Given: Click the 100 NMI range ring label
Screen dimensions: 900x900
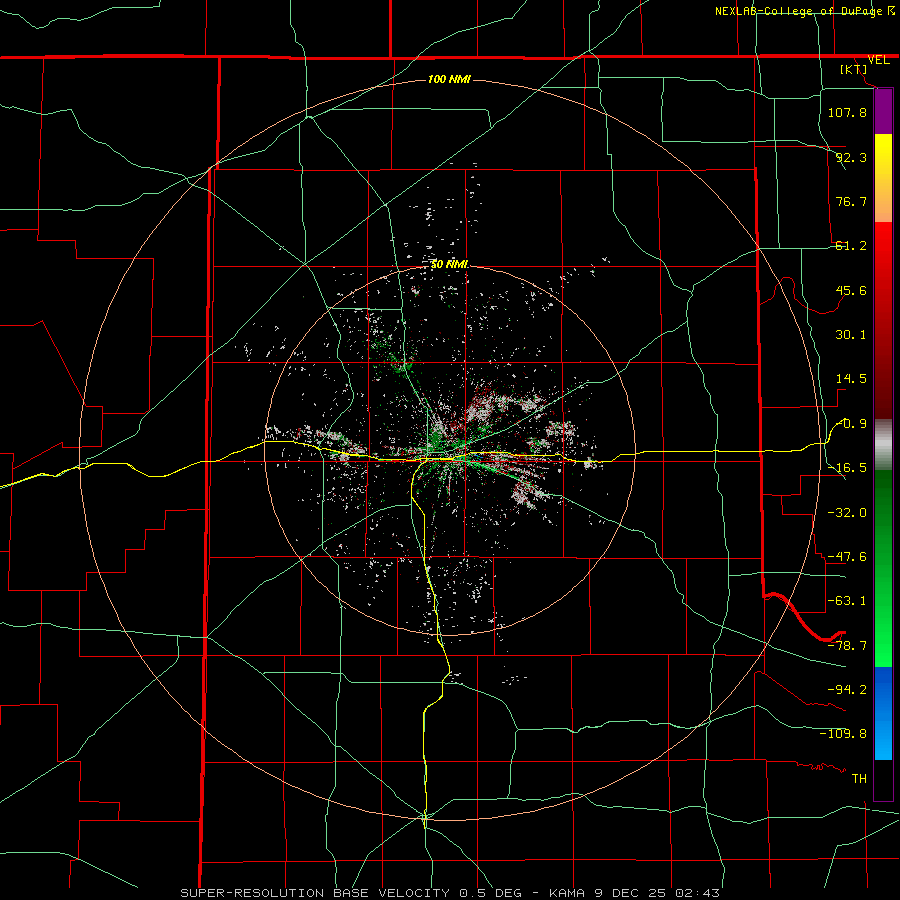Looking at the screenshot, I should (449, 79).
